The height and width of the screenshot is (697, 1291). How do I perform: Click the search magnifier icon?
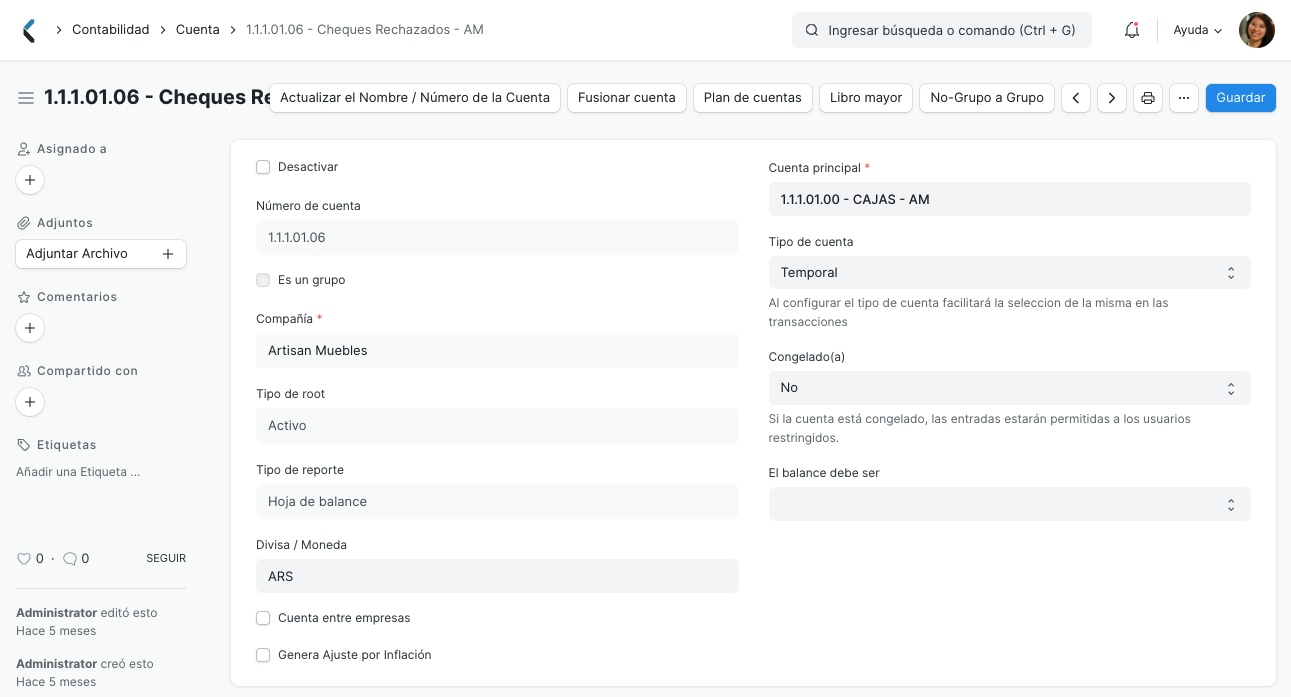pyautogui.click(x=812, y=30)
